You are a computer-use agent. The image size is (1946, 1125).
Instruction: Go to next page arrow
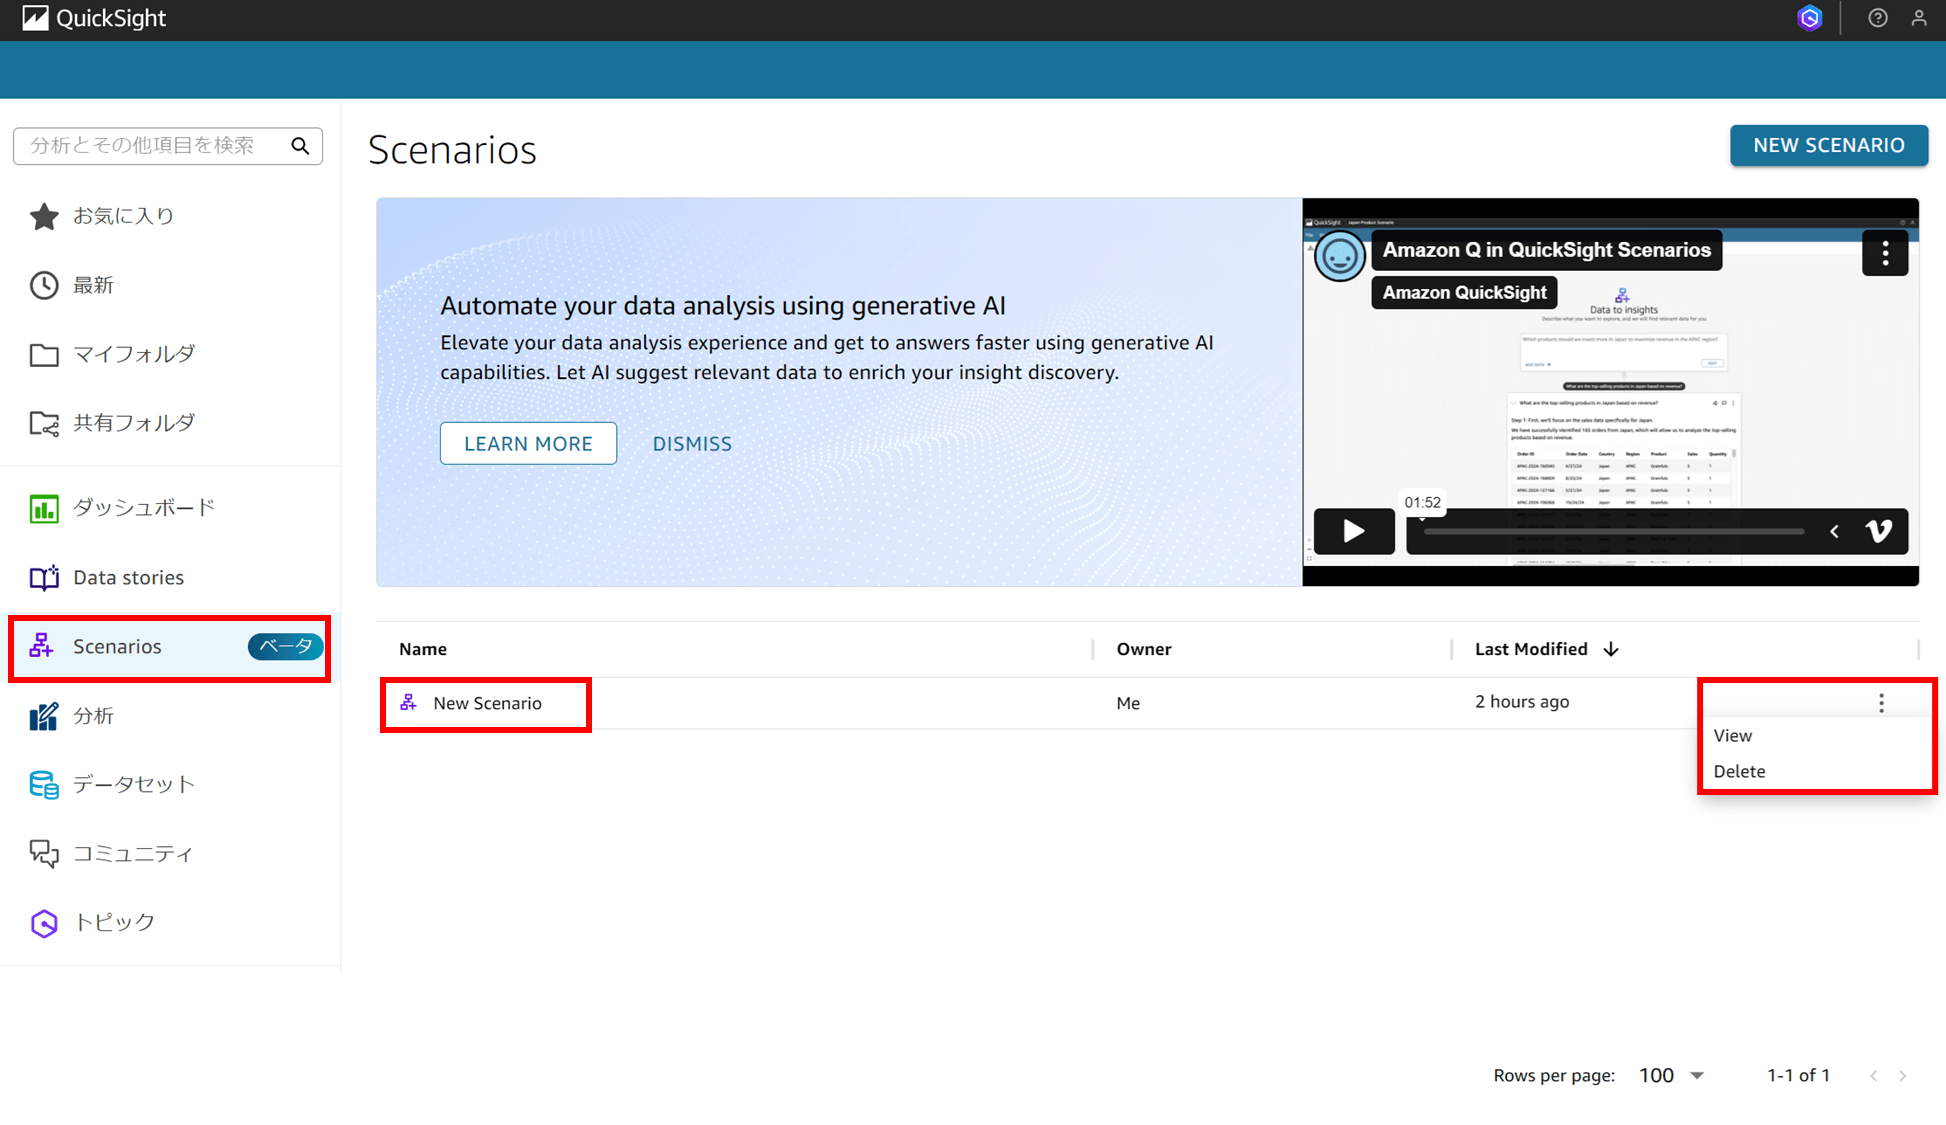(x=1903, y=1076)
